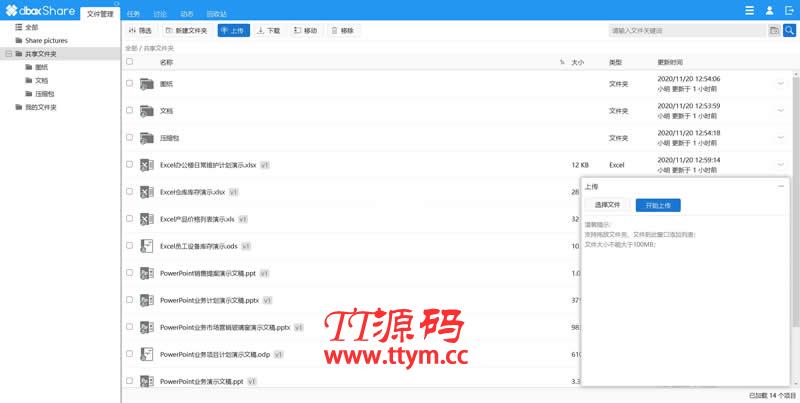Switch to the 回收站 tab

(217, 14)
